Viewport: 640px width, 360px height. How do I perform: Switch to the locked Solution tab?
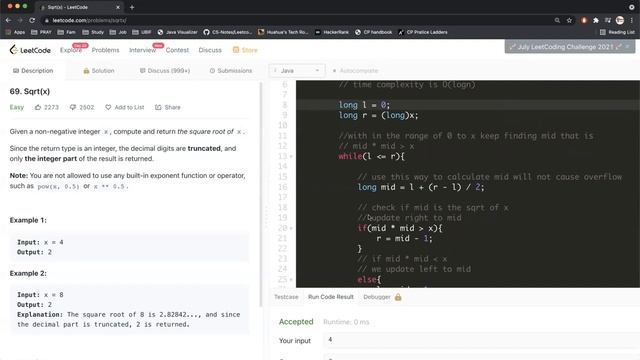point(98,71)
